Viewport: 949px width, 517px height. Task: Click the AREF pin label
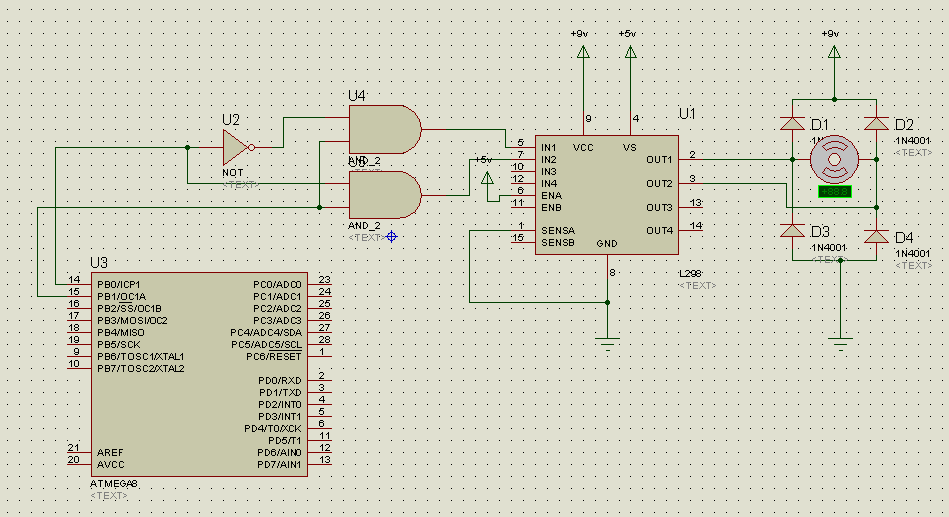[x=110, y=453]
